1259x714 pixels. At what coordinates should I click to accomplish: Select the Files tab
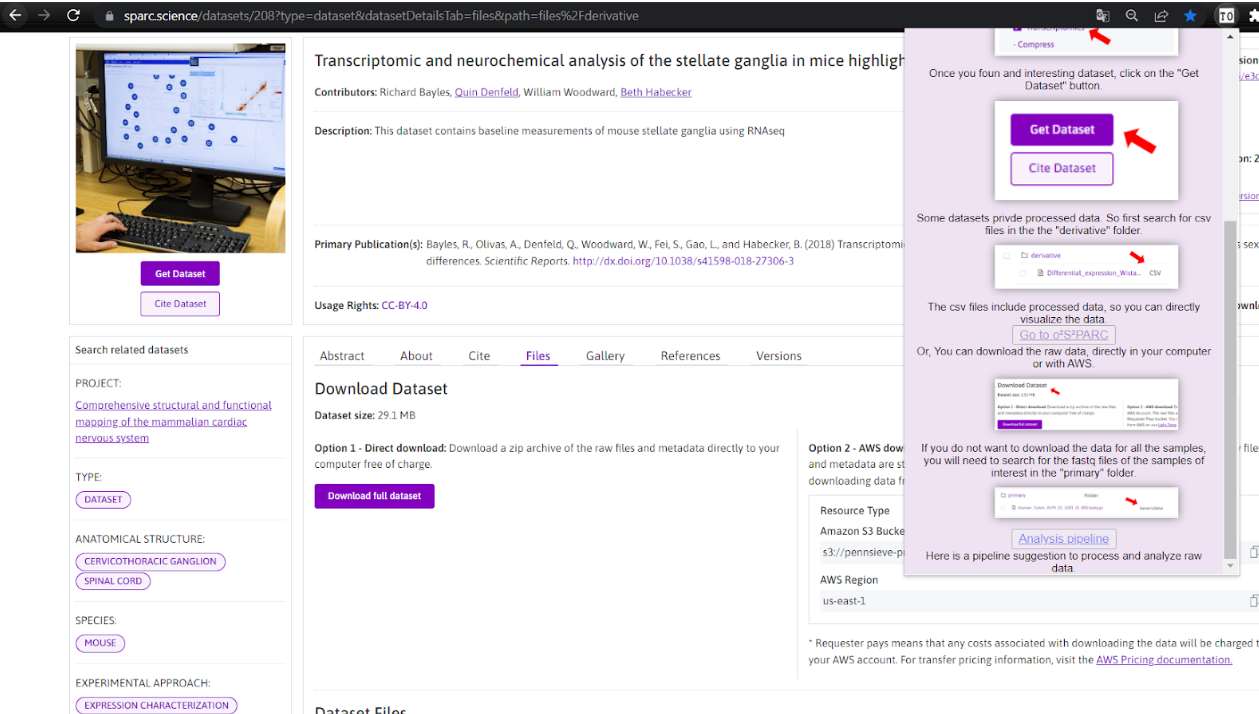pyautogui.click(x=538, y=356)
